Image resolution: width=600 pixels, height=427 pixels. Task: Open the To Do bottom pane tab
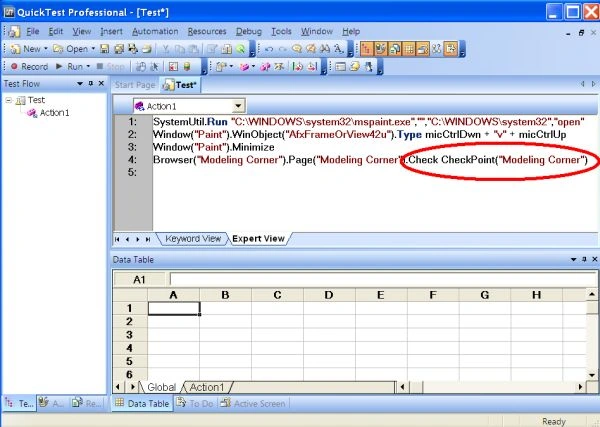pyautogui.click(x=196, y=403)
